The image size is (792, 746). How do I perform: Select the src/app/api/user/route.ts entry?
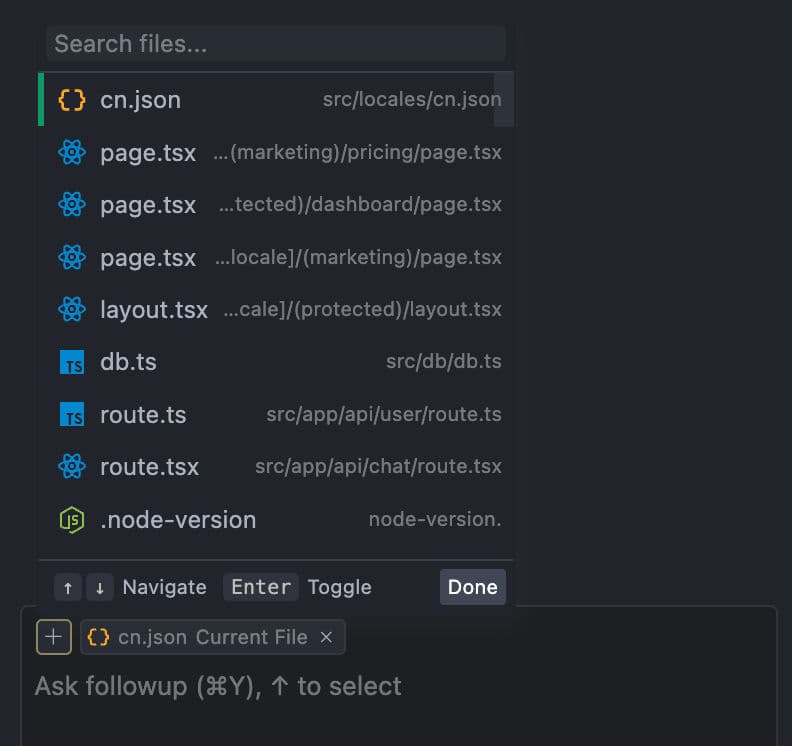click(270, 415)
